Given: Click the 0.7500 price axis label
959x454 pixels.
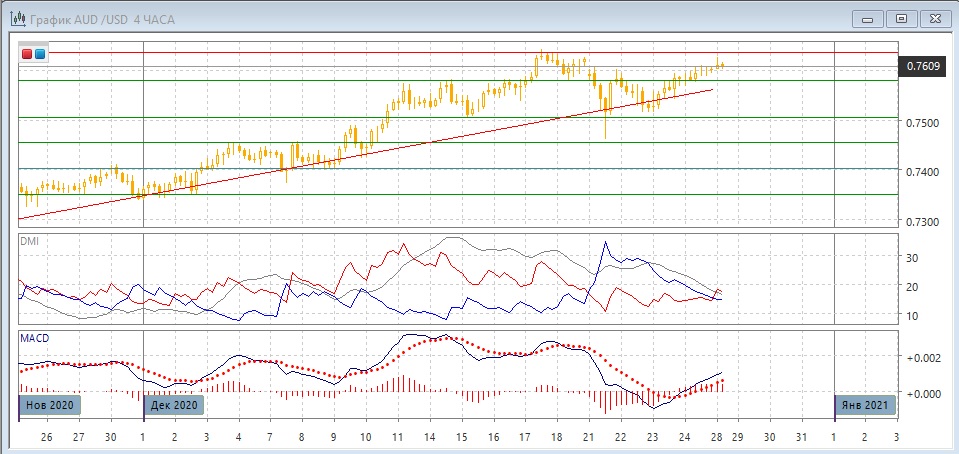Looking at the screenshot, I should [x=922, y=123].
